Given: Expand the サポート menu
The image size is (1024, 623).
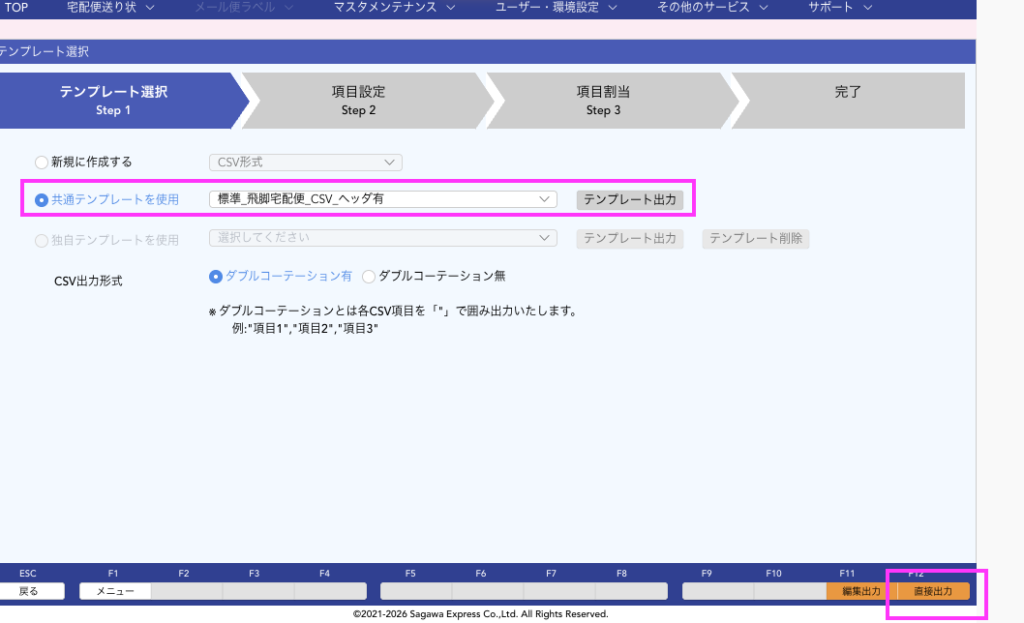Looking at the screenshot, I should [840, 7].
